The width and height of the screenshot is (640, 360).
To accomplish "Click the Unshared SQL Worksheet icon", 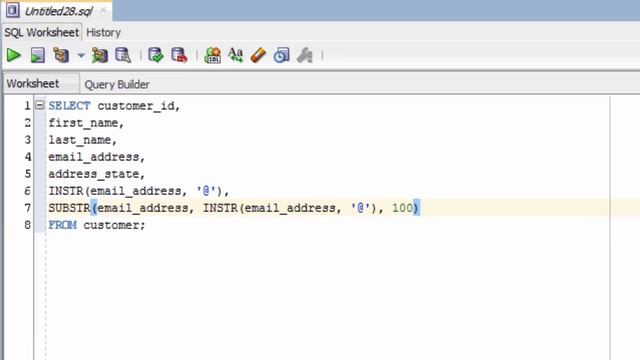I will click(x=213, y=55).
